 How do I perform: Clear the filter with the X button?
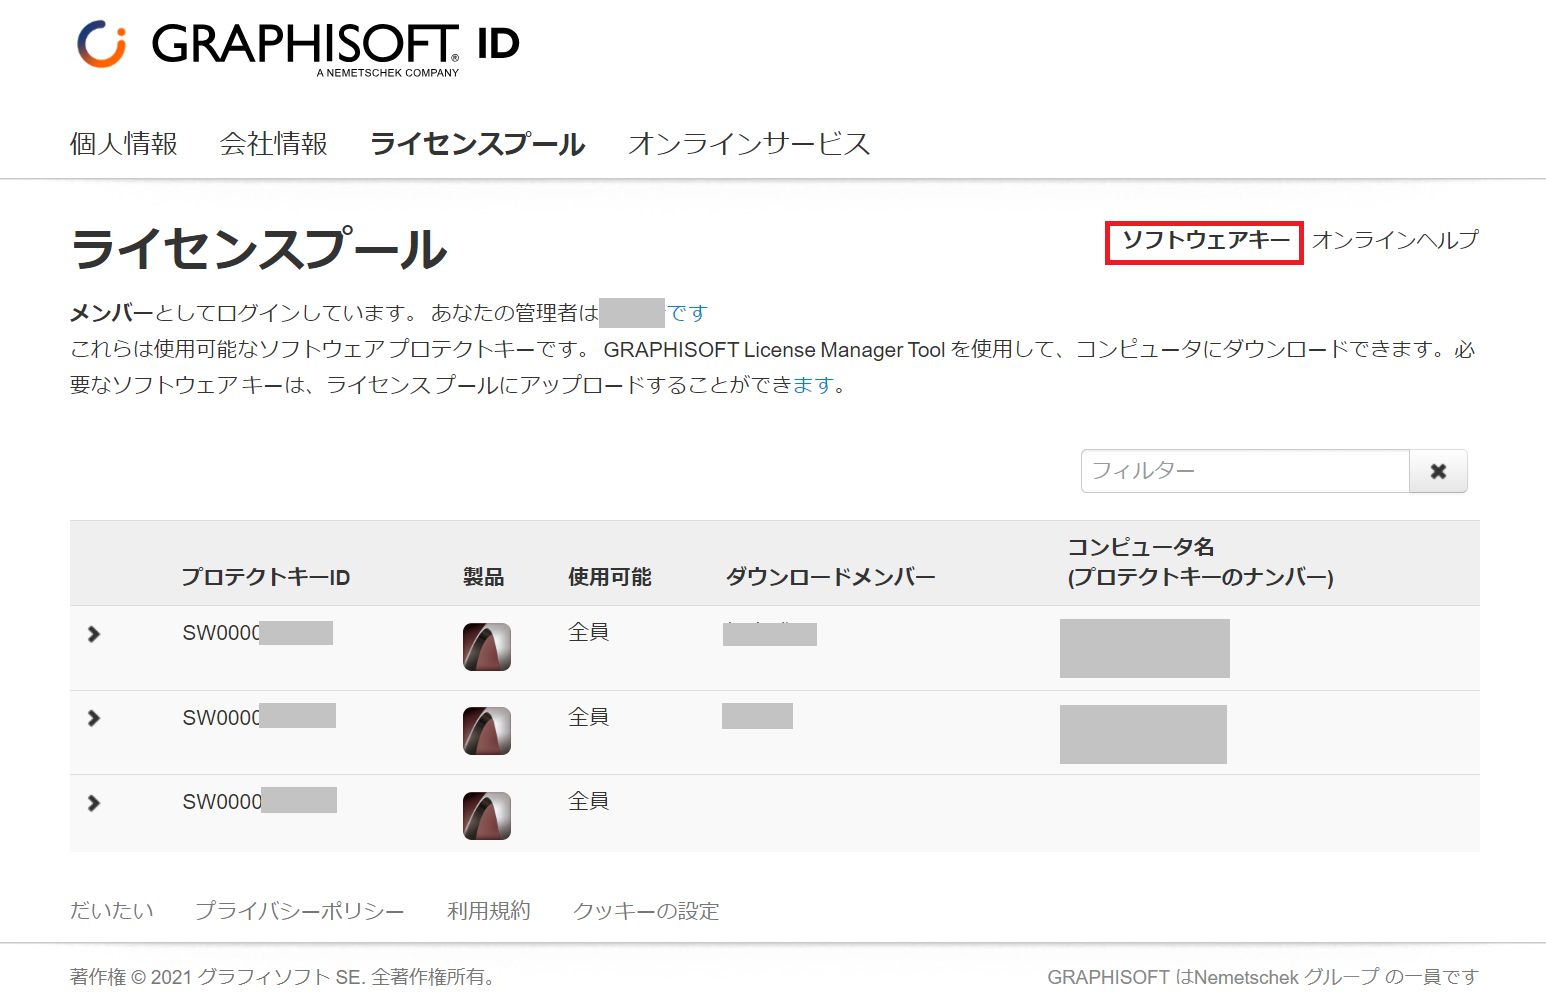tap(1438, 471)
